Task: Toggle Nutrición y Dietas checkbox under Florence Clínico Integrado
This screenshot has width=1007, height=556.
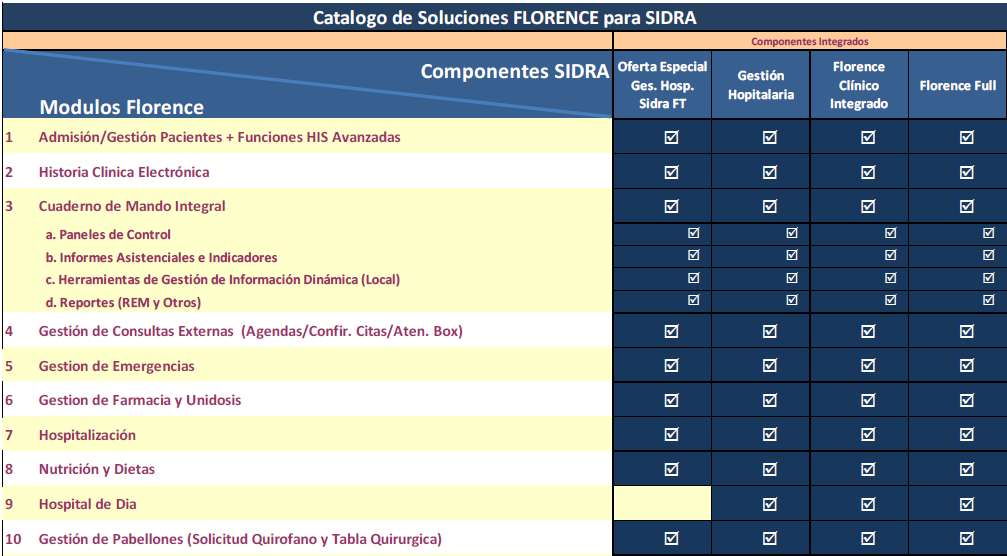Action: [868, 469]
